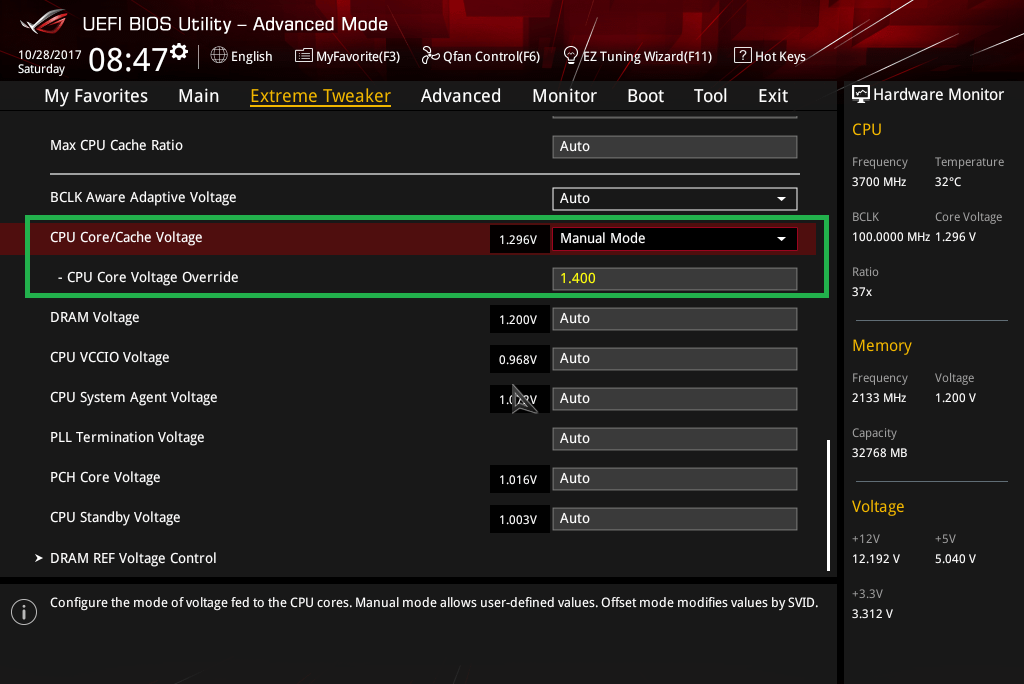Click the Qfan Control fan icon
This screenshot has width=1024, height=684.
(430, 56)
